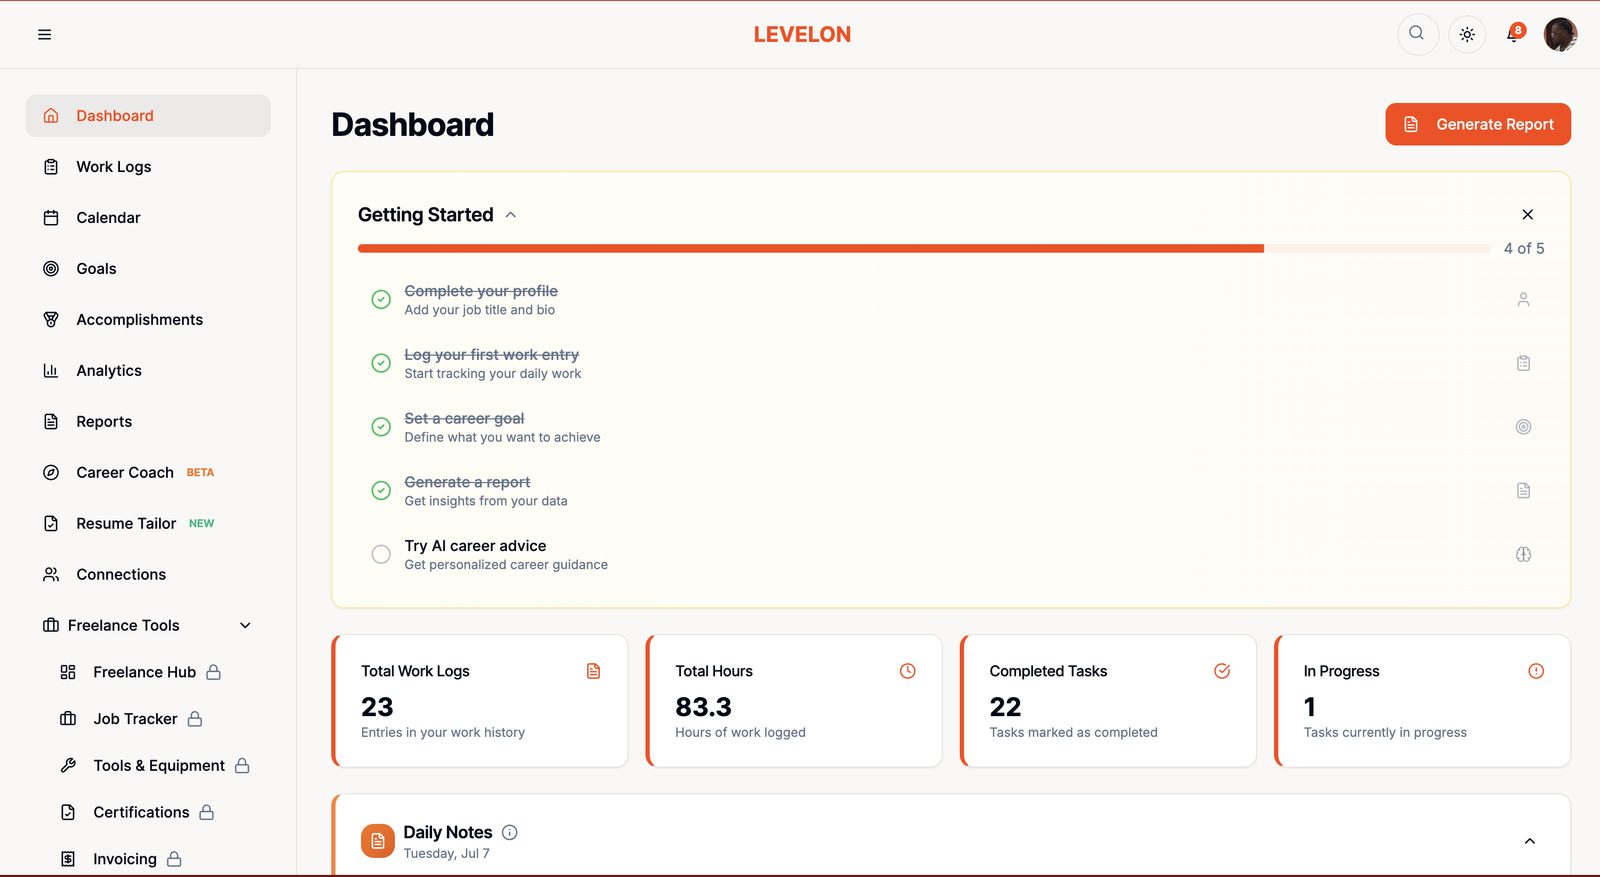The height and width of the screenshot is (877, 1600).
Task: Click the Daily Notes info icon
Action: (510, 832)
